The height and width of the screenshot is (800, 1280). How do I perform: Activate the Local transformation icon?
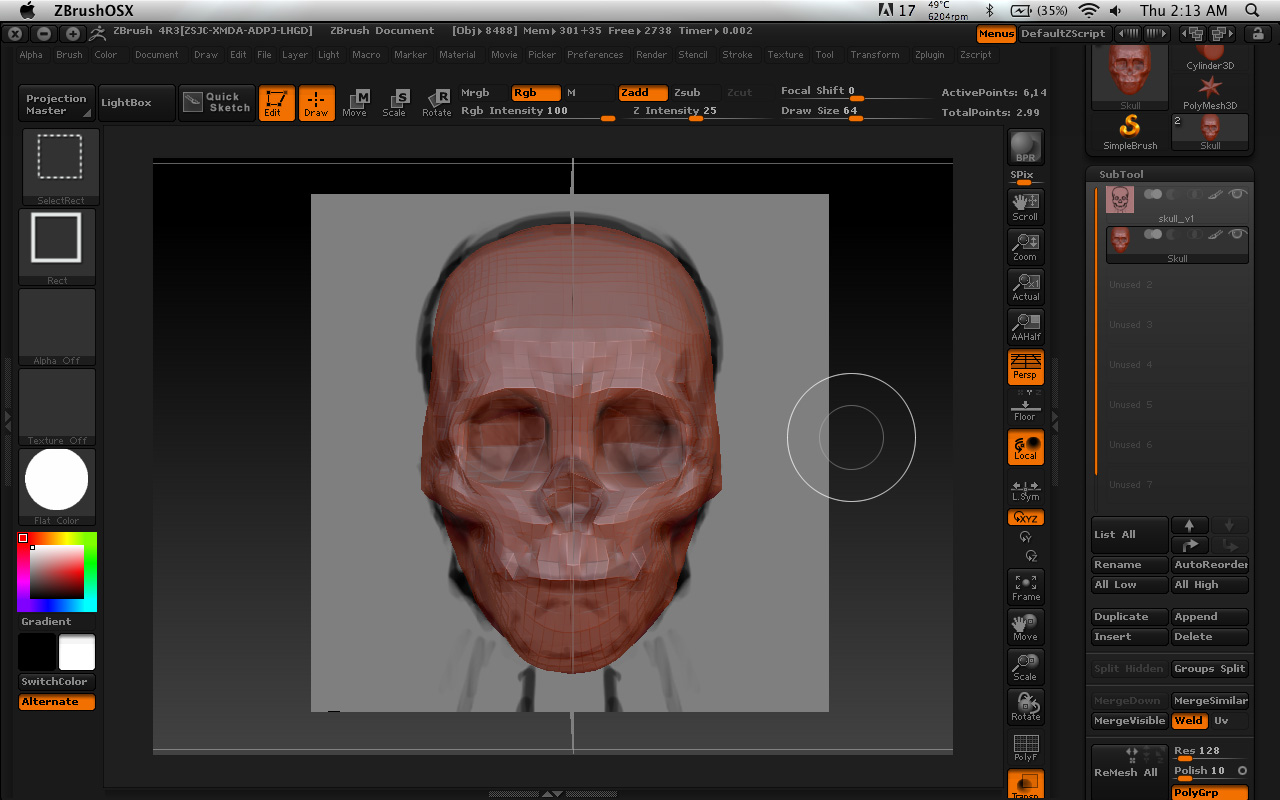1025,447
